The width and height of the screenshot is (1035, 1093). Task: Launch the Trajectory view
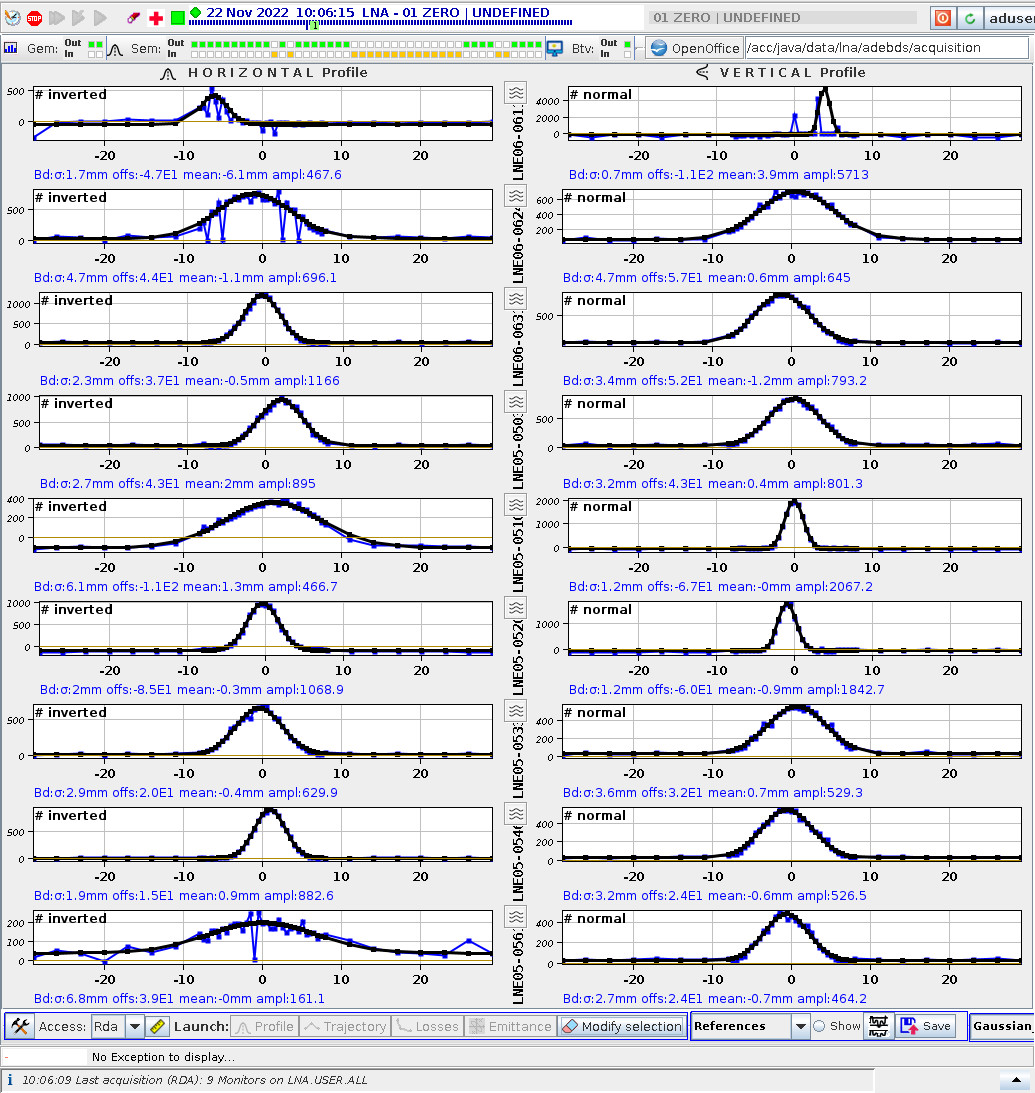point(346,1026)
